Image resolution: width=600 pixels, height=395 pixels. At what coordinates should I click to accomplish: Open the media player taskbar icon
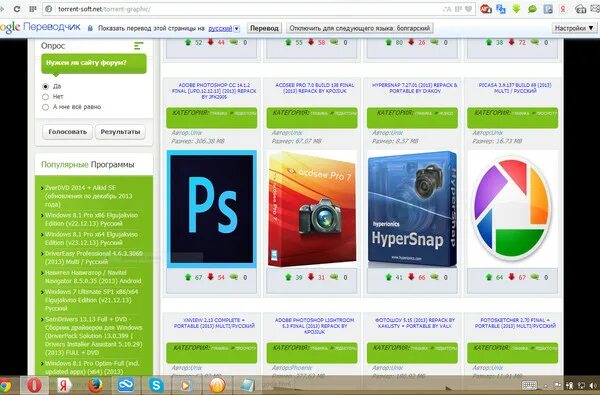pyautogui.click(x=185, y=385)
